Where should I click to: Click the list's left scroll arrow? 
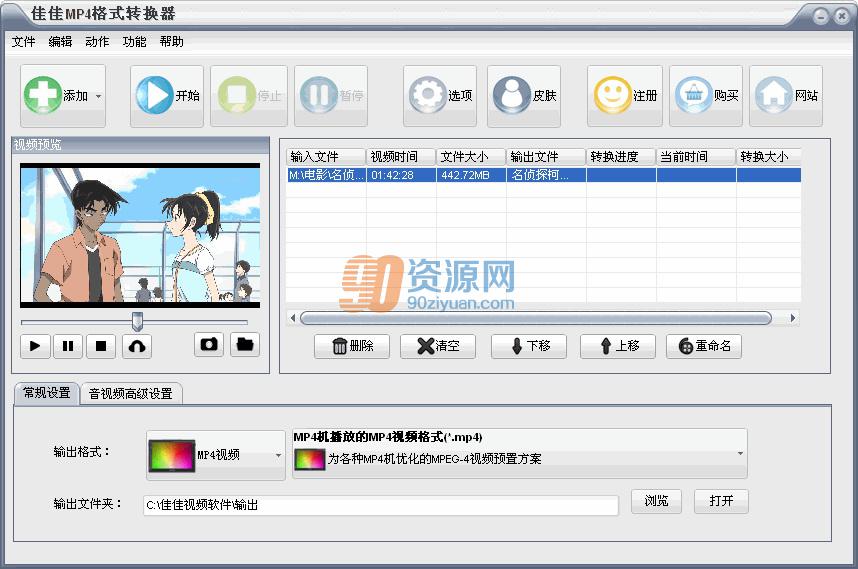click(293, 318)
